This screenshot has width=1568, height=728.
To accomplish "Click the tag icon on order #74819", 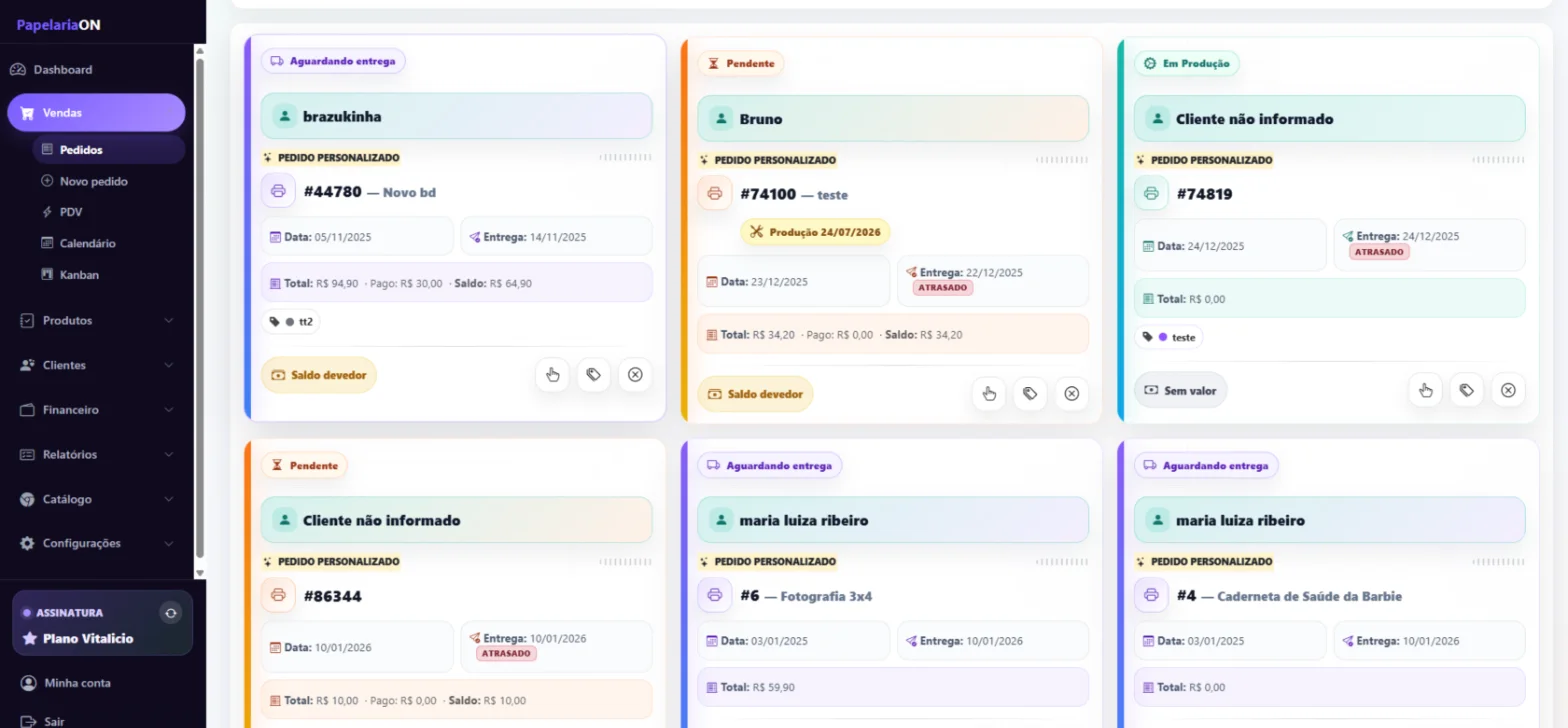I will (1467, 390).
